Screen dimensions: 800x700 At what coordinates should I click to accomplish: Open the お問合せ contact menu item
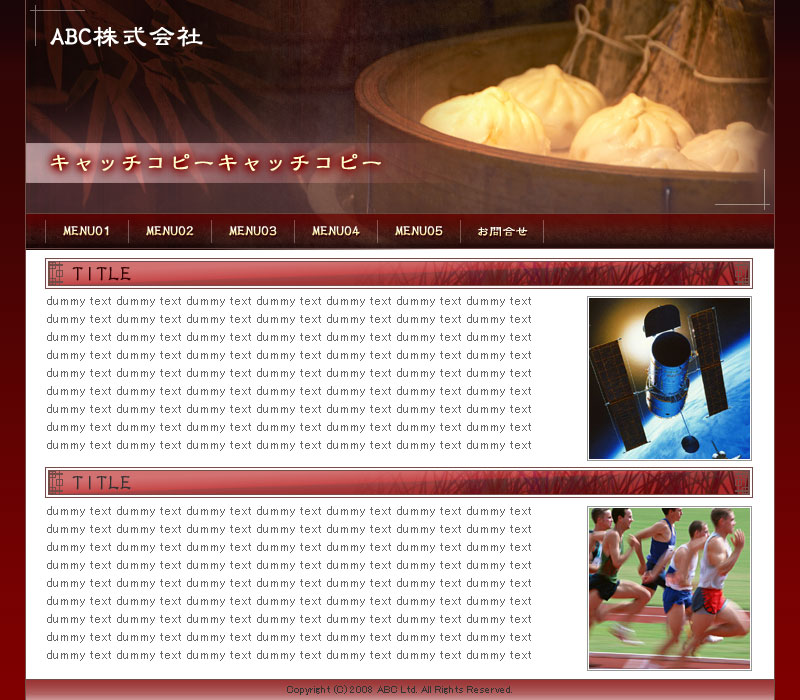(502, 231)
